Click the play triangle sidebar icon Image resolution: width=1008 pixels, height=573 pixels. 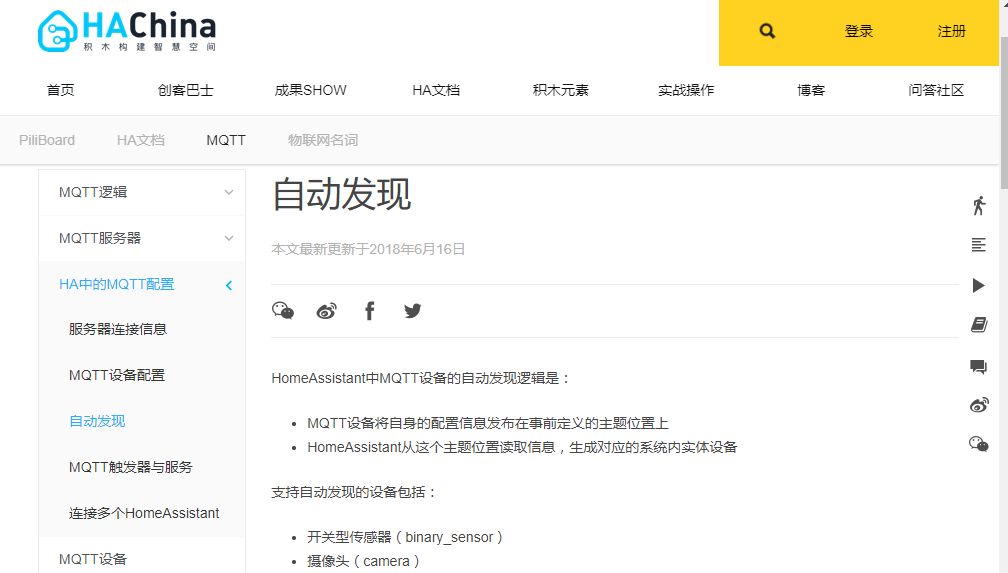[978, 286]
